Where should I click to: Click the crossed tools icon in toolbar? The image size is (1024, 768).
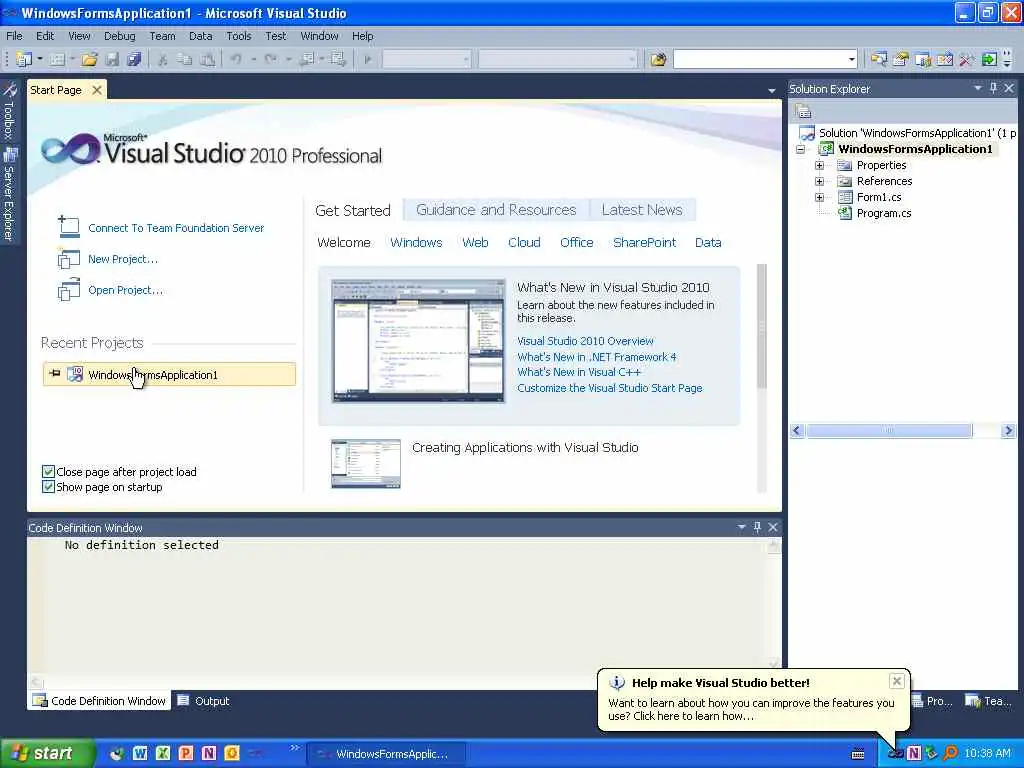coord(967,59)
